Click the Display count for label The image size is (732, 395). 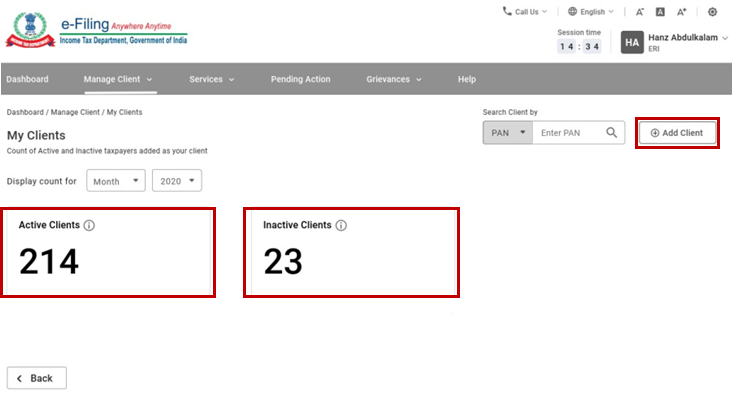tap(42, 181)
